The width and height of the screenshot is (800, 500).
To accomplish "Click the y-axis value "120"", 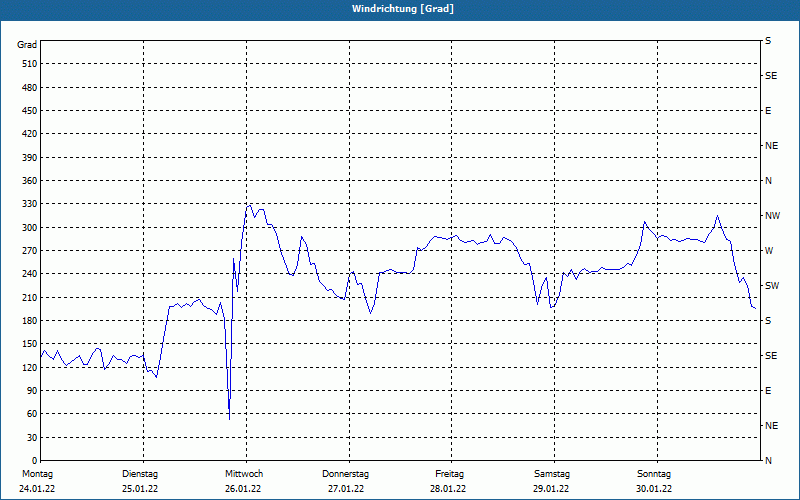I will pyautogui.click(x=30, y=367).
